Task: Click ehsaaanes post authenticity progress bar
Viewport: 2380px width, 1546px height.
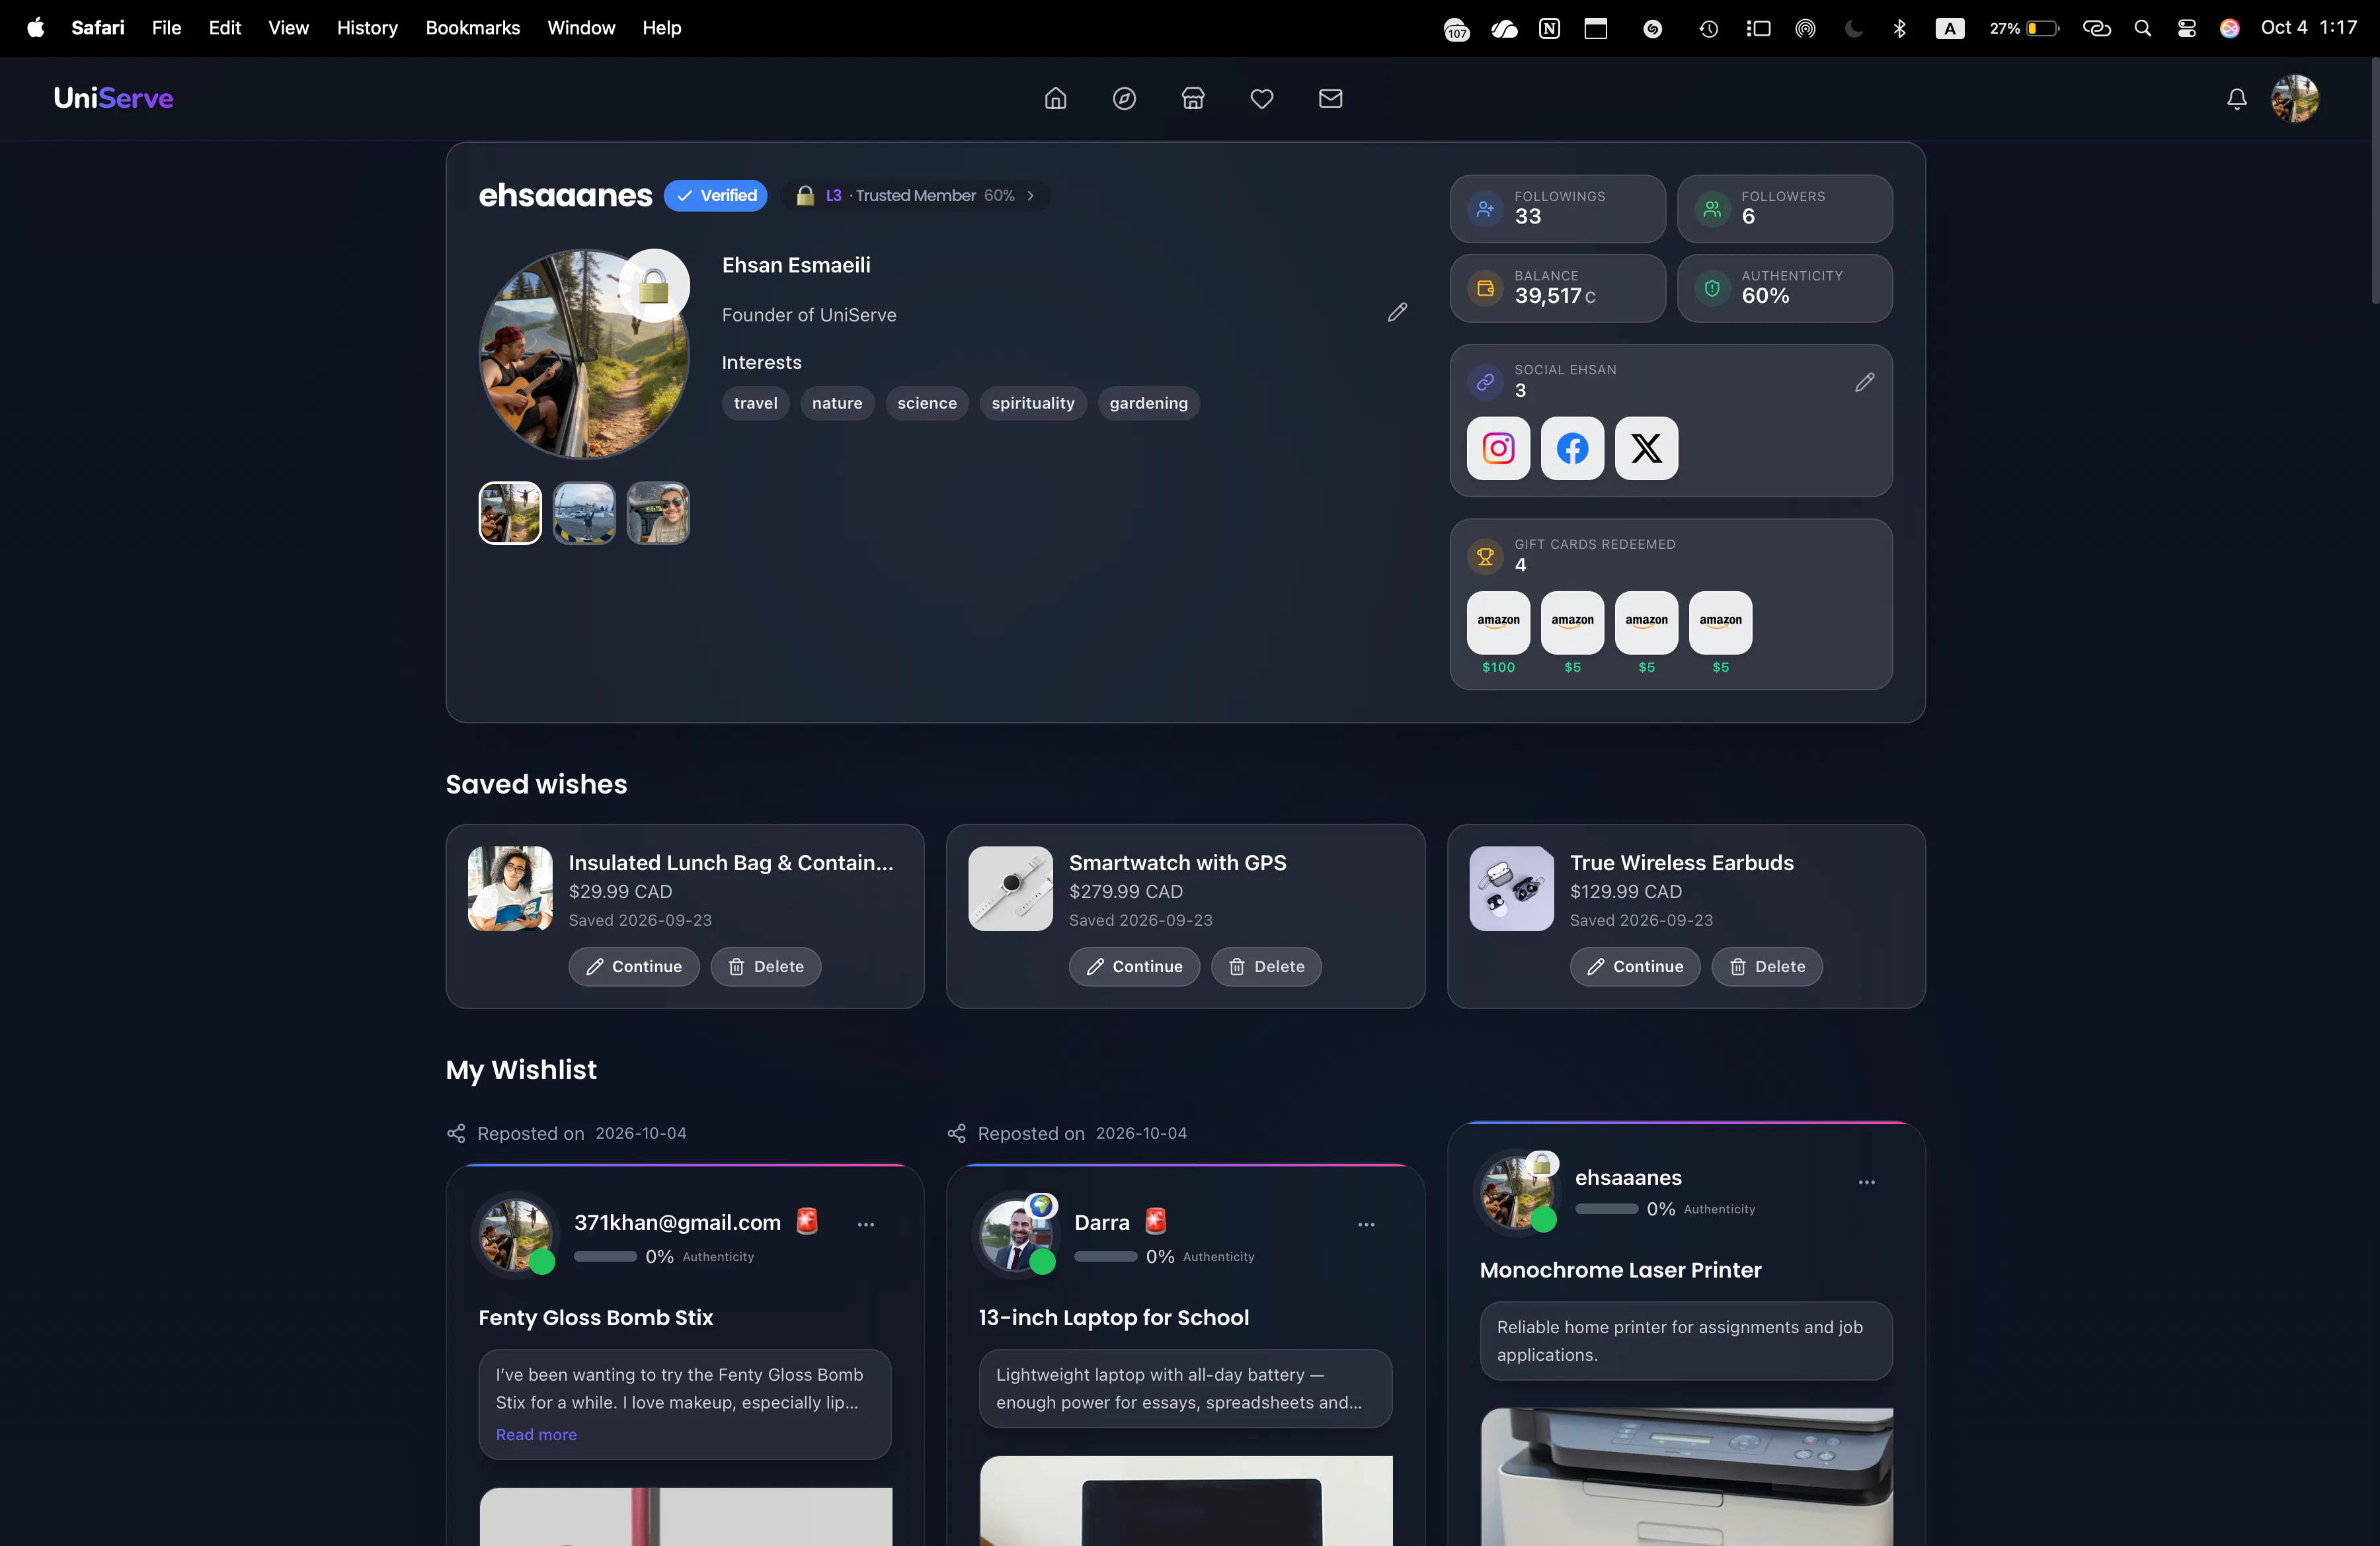Action: coord(1606,1209)
